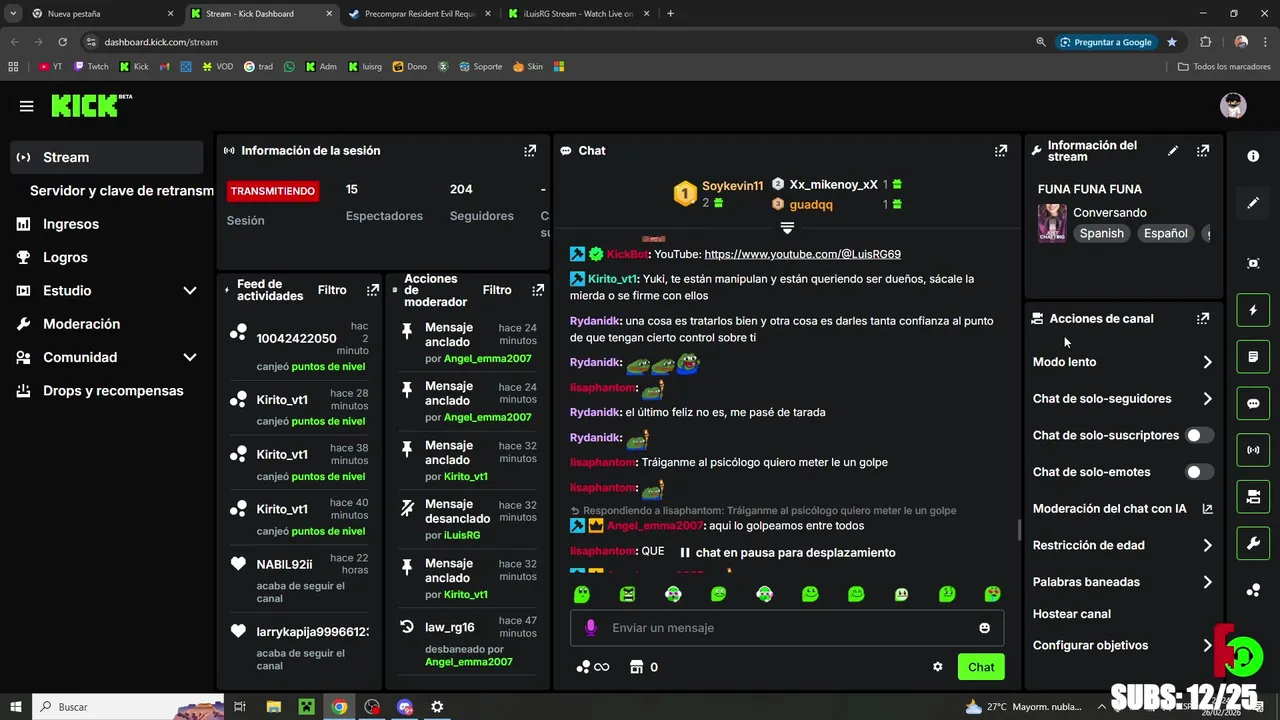Image resolution: width=1280 pixels, height=720 pixels.
Task: Open Restricción de edad options chevron
Action: [1207, 546]
